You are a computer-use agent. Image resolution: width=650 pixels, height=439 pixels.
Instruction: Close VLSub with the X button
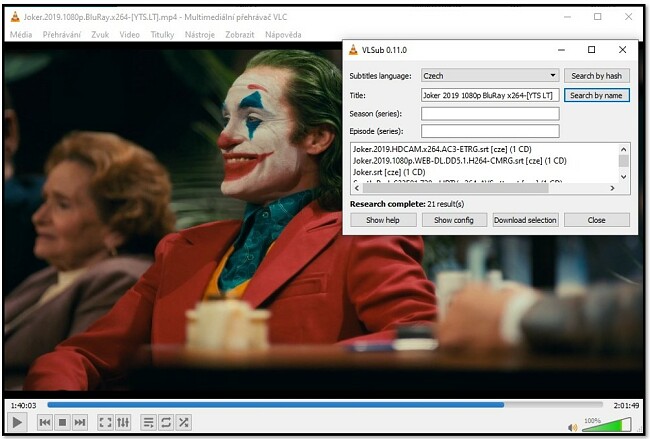pyautogui.click(x=622, y=50)
